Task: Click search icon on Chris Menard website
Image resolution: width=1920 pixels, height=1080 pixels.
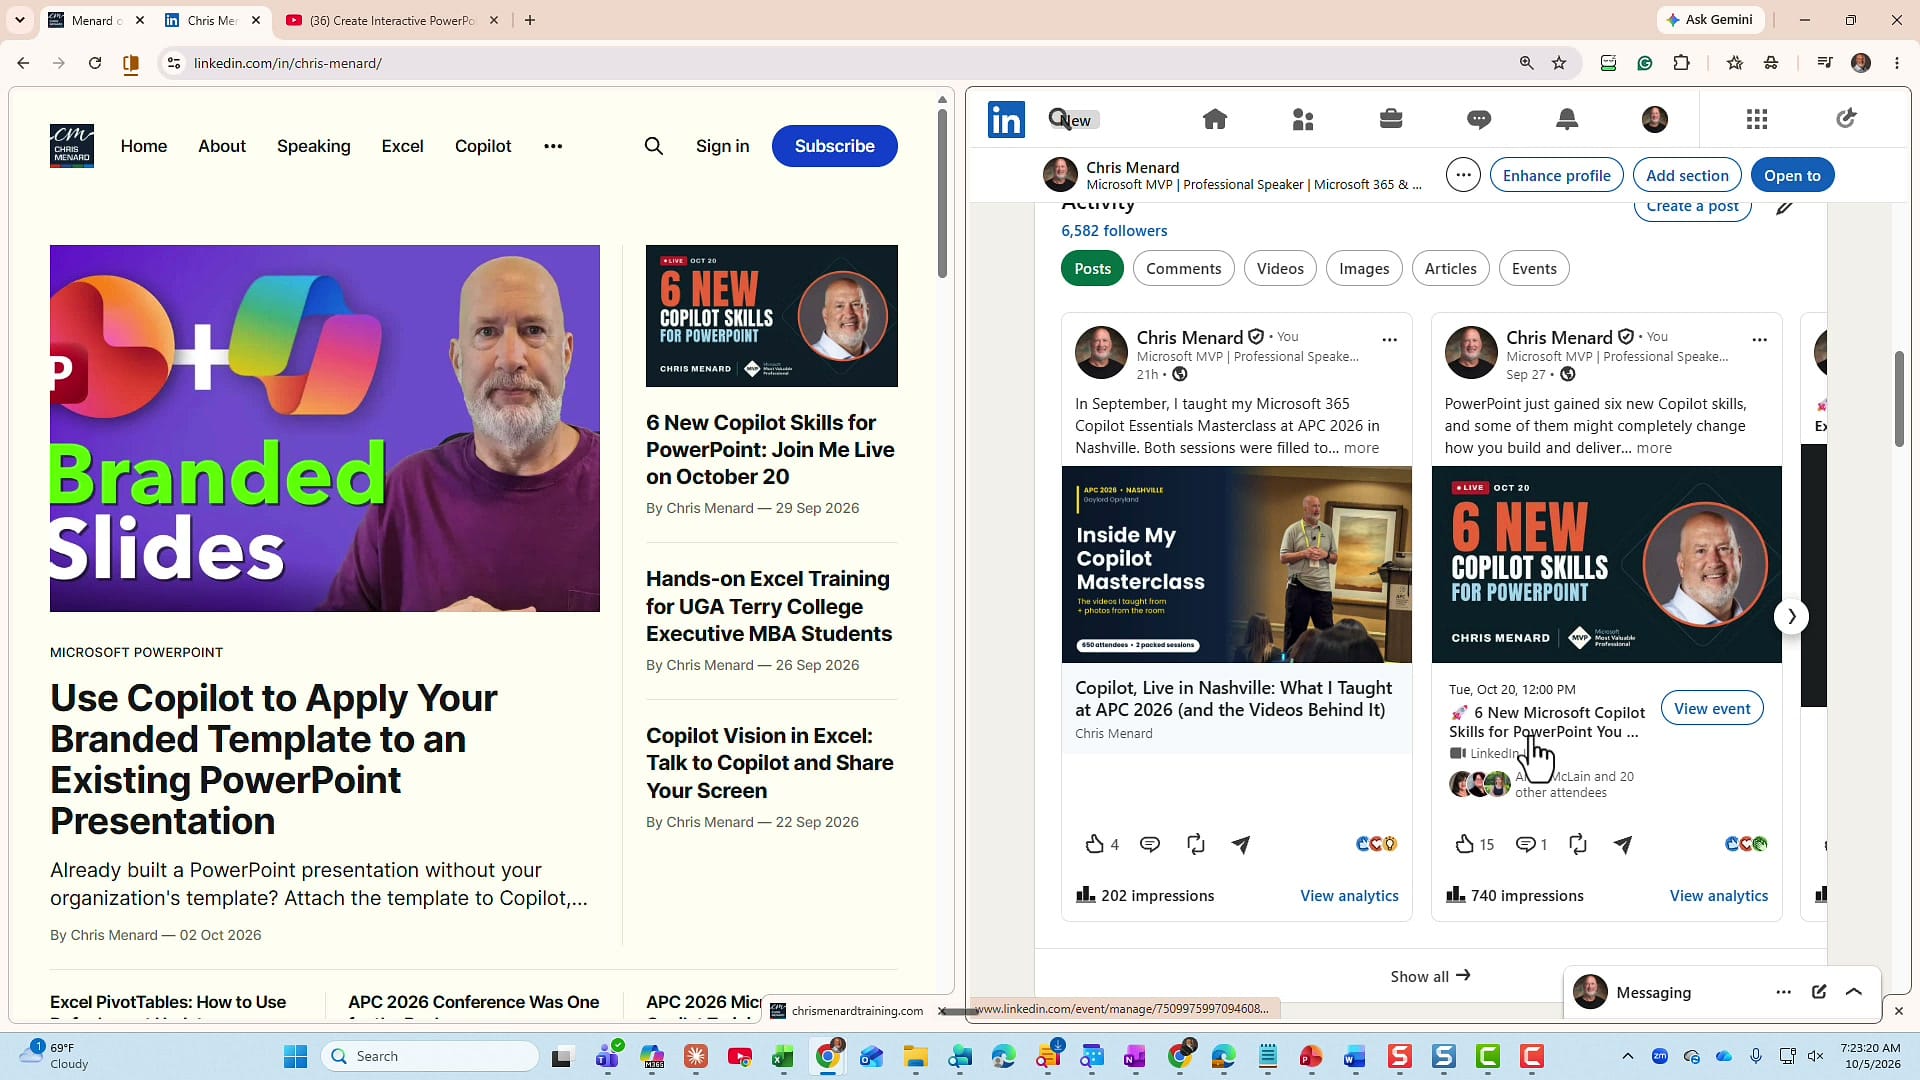Action: pyautogui.click(x=654, y=146)
